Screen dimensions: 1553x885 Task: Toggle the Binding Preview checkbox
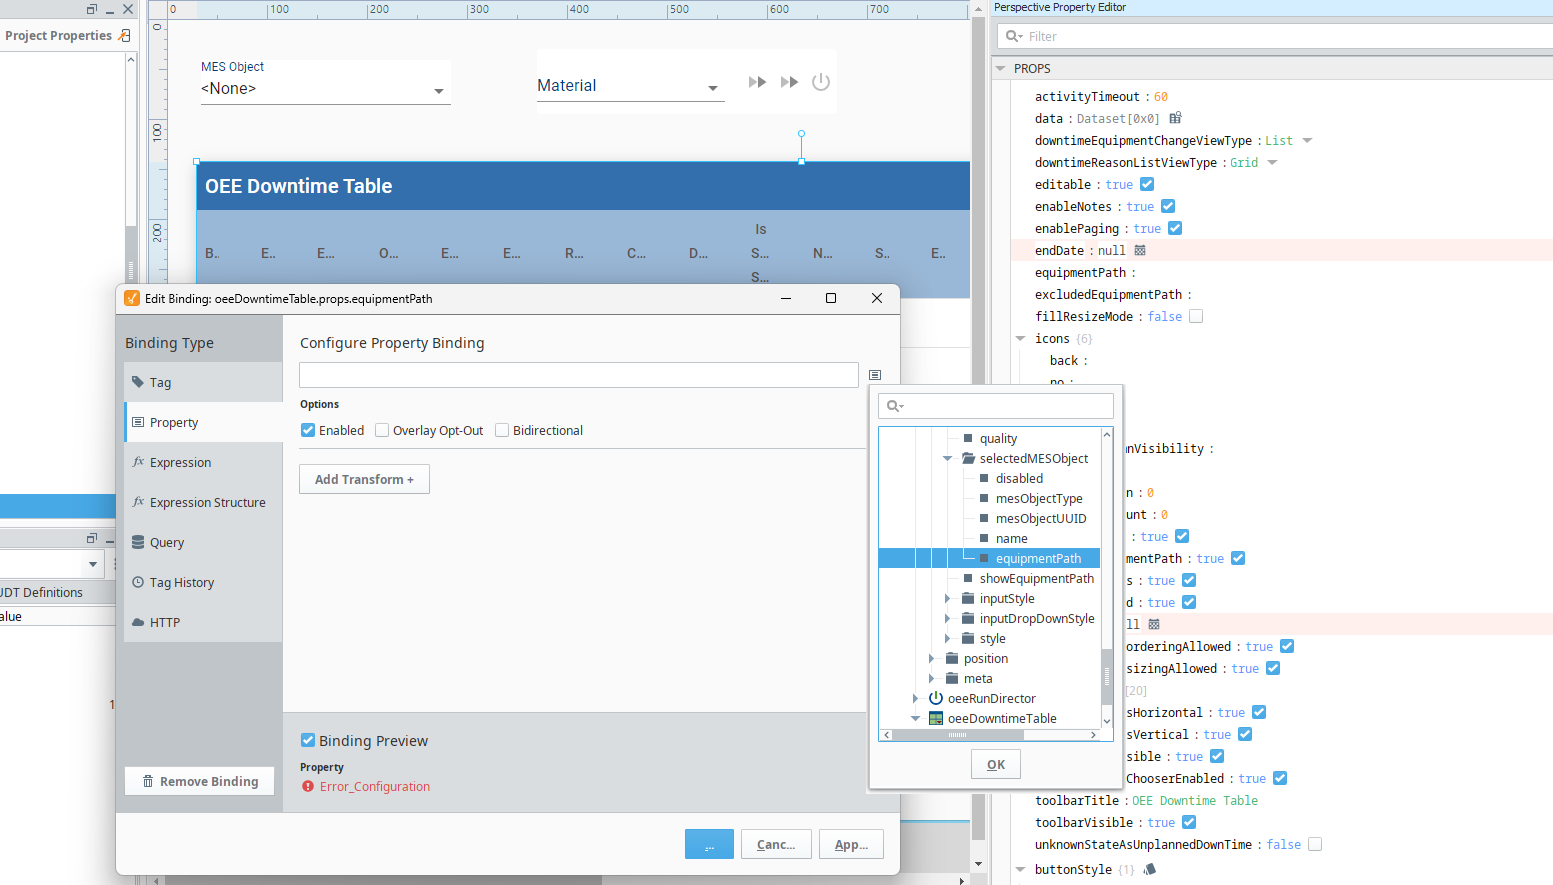pos(308,741)
